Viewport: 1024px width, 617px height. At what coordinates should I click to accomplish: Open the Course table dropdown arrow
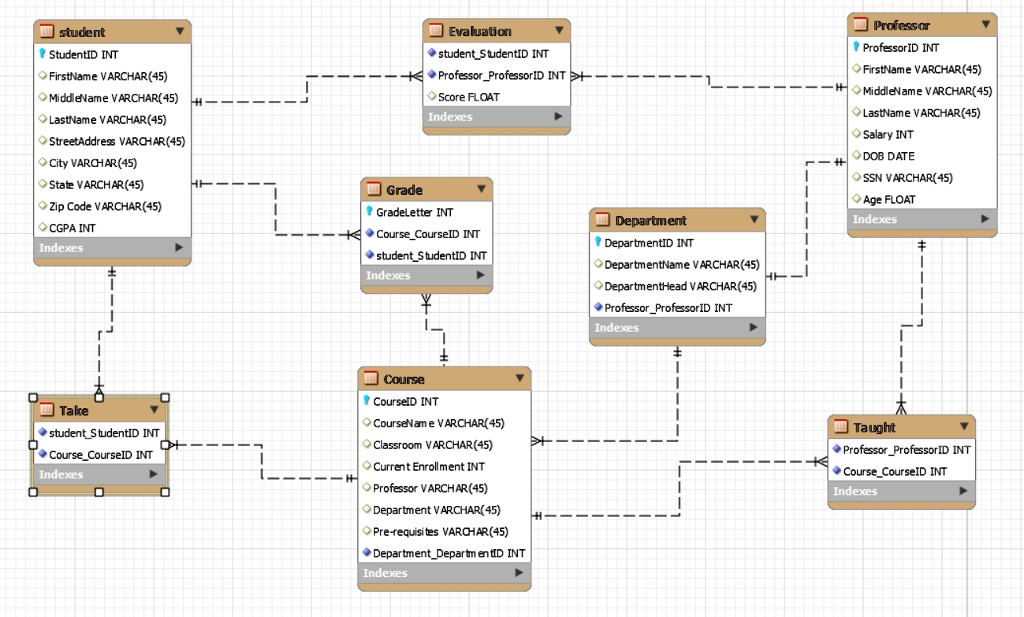pos(520,378)
